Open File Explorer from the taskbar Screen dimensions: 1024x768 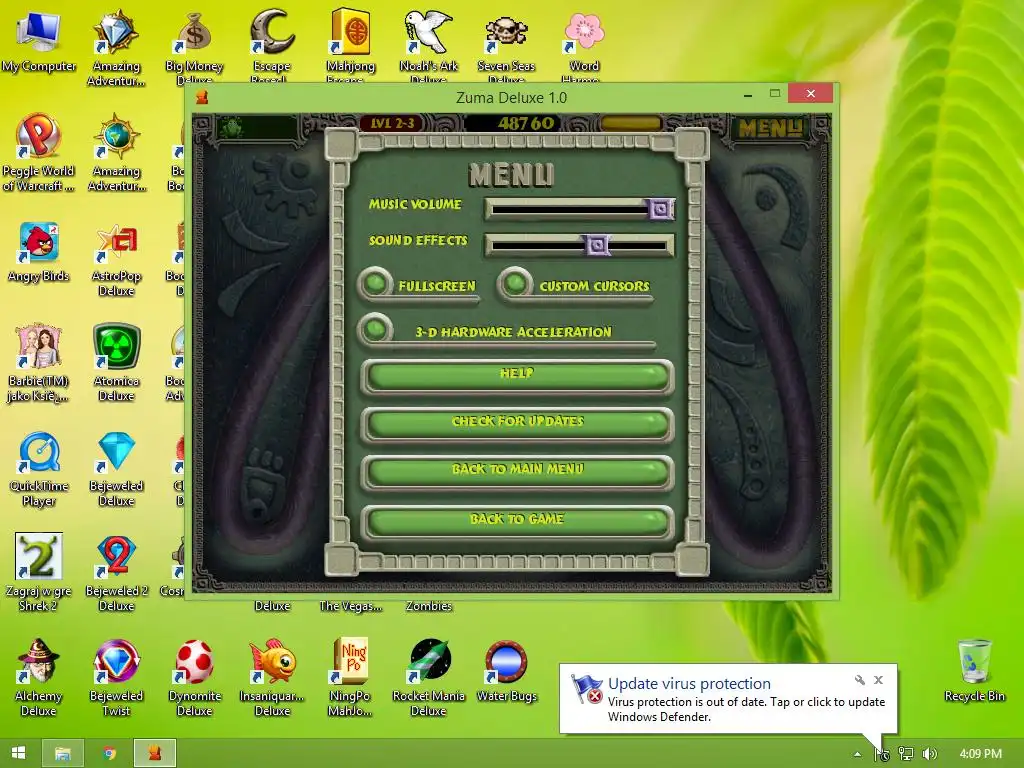tap(63, 753)
